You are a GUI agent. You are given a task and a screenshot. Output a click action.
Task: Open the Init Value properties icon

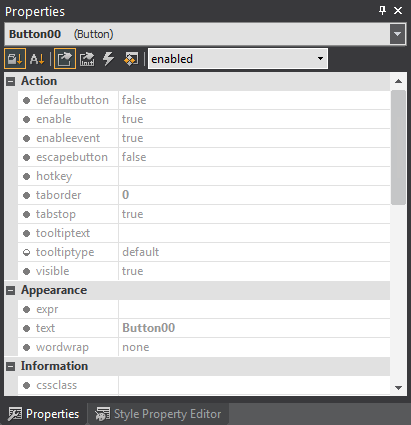pyautogui.click(x=87, y=59)
